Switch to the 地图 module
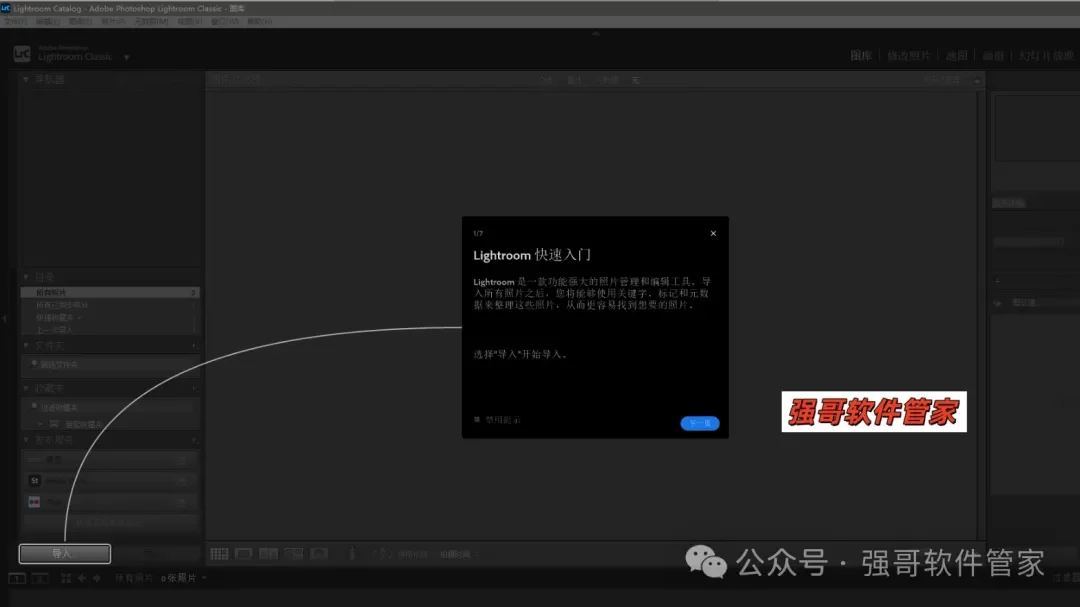 (957, 56)
